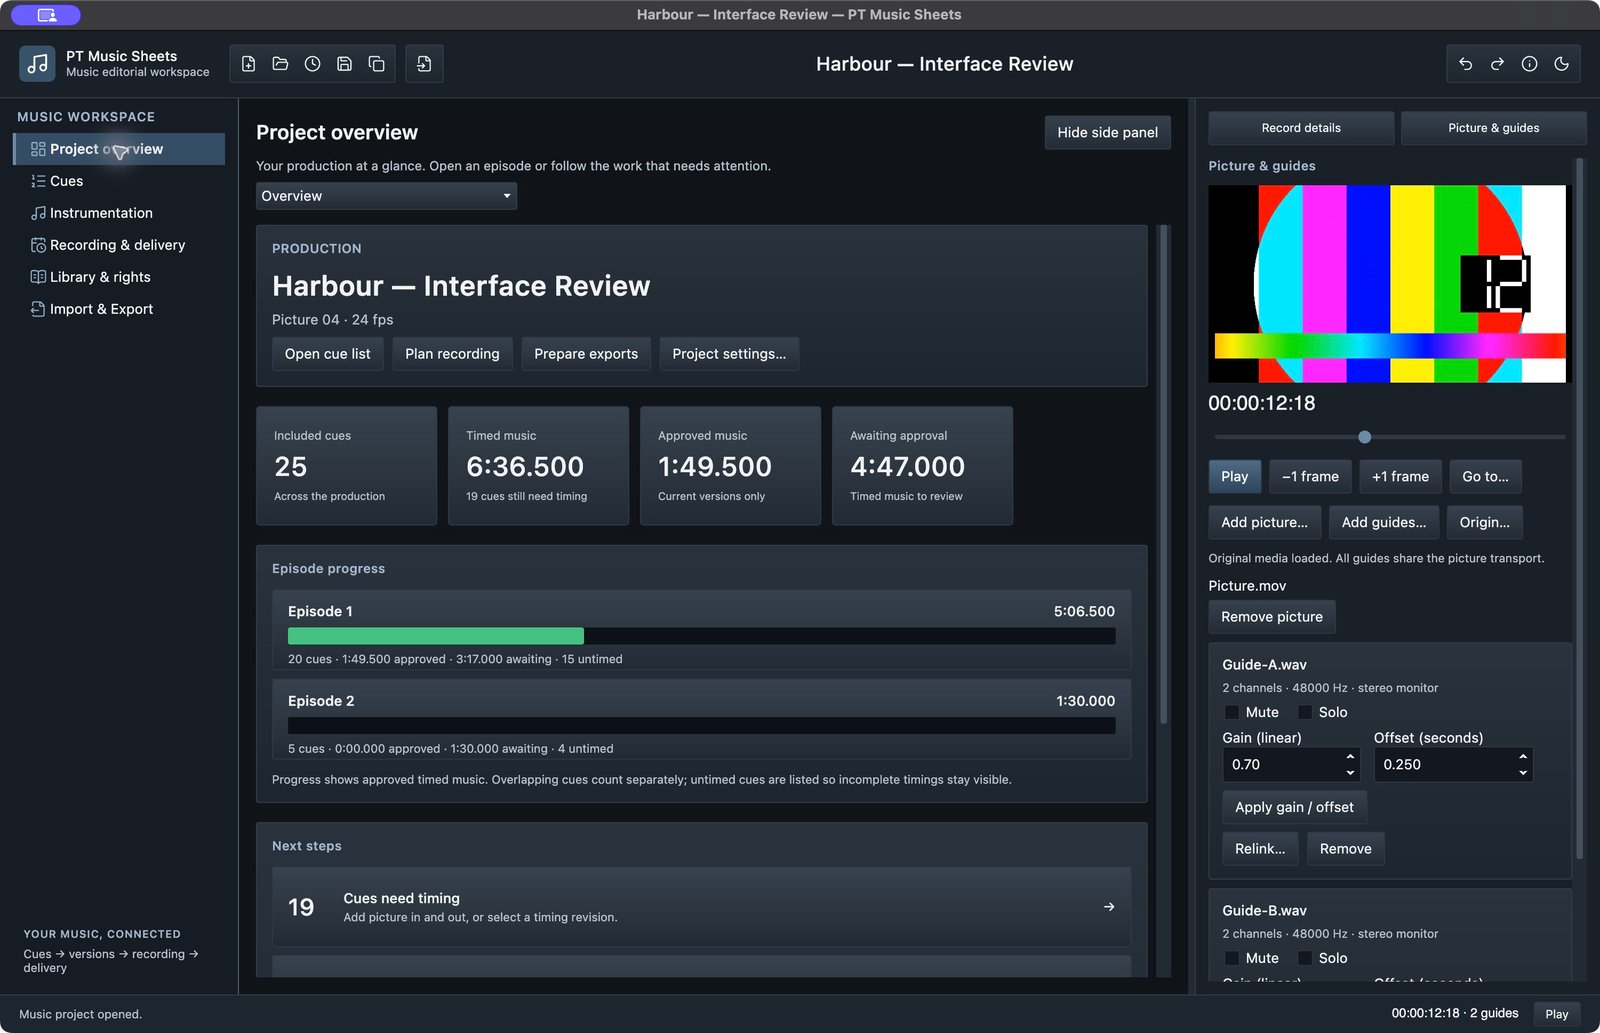1600x1033 pixels.
Task: Click the import file arrow icon in toolbar
Action: tap(424, 64)
